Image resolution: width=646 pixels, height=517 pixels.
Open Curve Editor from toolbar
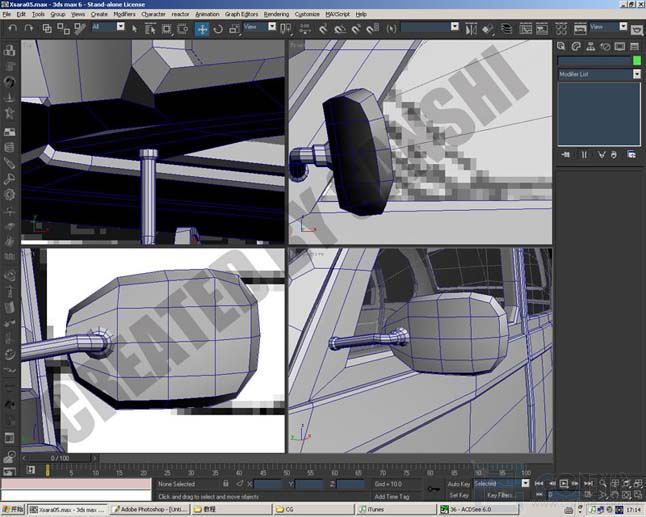(525, 29)
